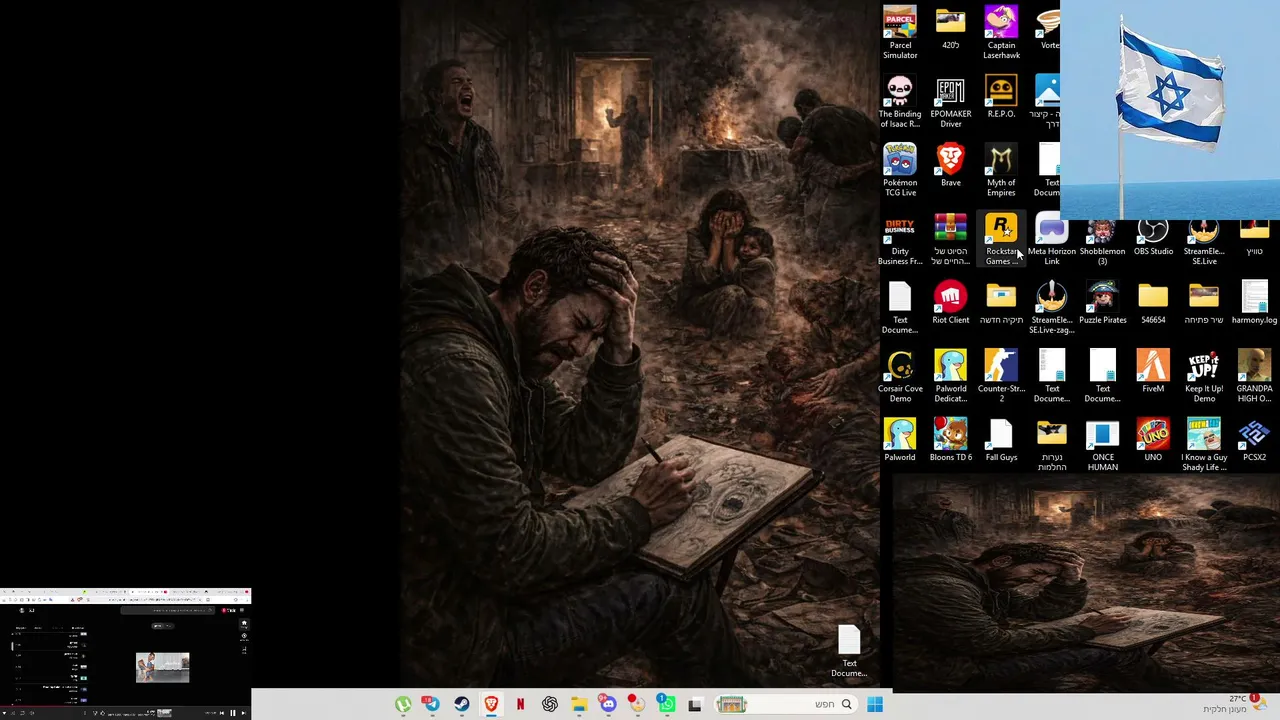This screenshot has height=720, width=1280.
Task: Open the Dirty Business desktop shortcut
Action: 900,239
